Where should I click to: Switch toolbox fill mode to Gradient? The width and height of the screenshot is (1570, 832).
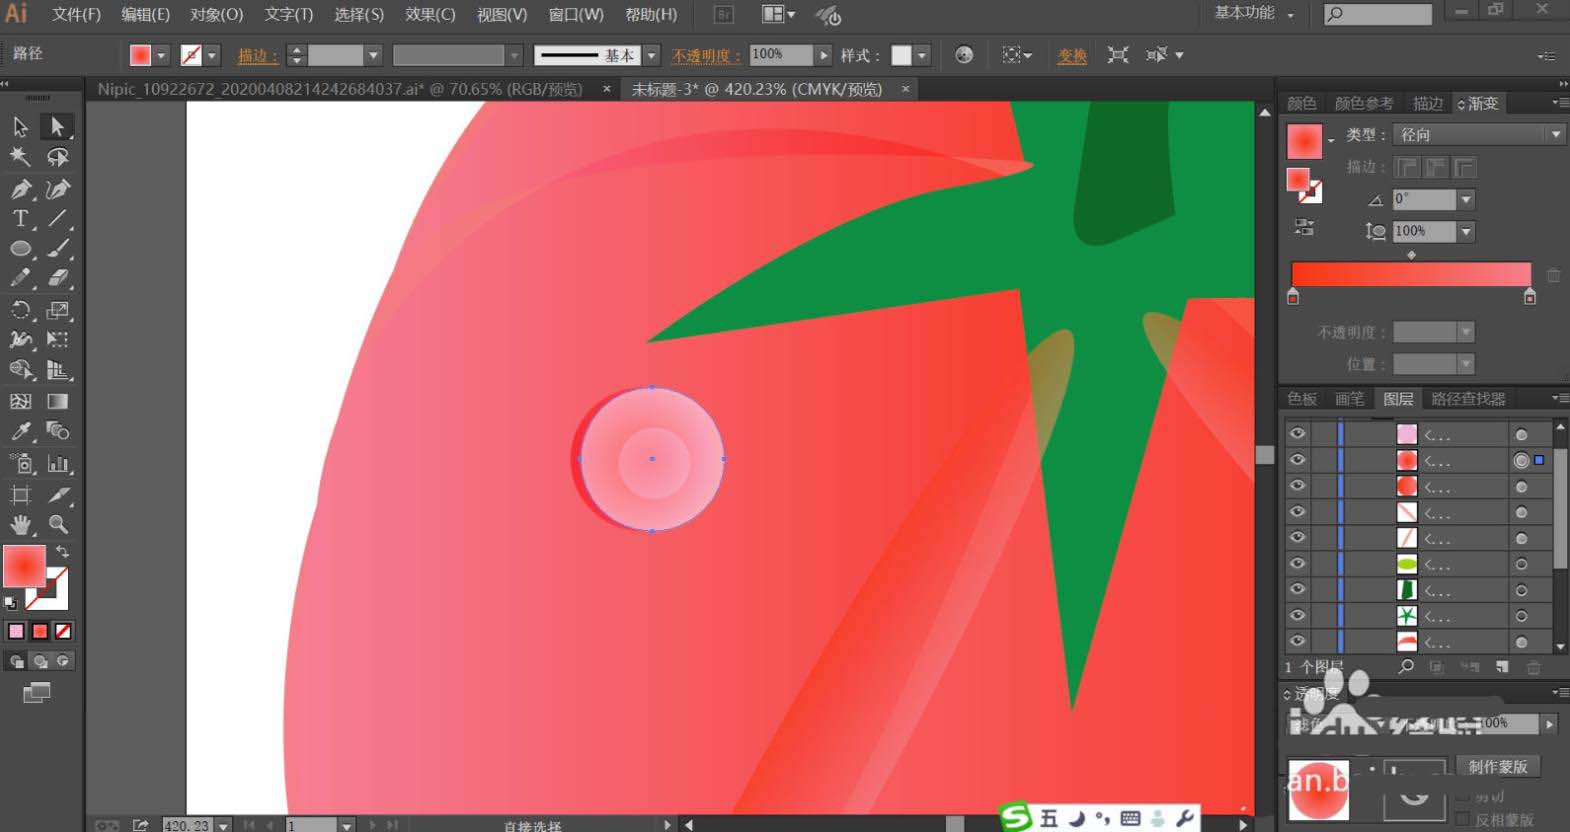(40, 631)
